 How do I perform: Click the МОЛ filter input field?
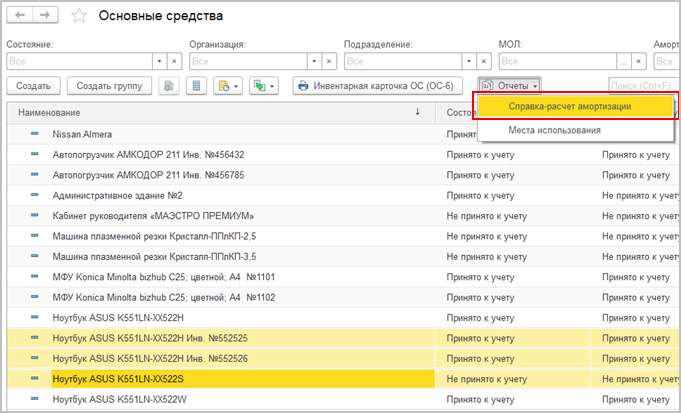point(558,61)
